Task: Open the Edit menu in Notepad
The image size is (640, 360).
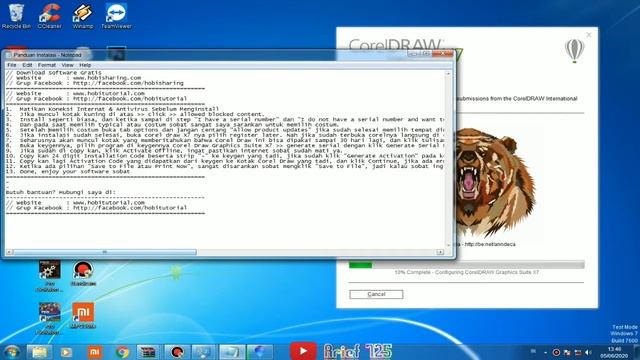Action: click(x=27, y=65)
